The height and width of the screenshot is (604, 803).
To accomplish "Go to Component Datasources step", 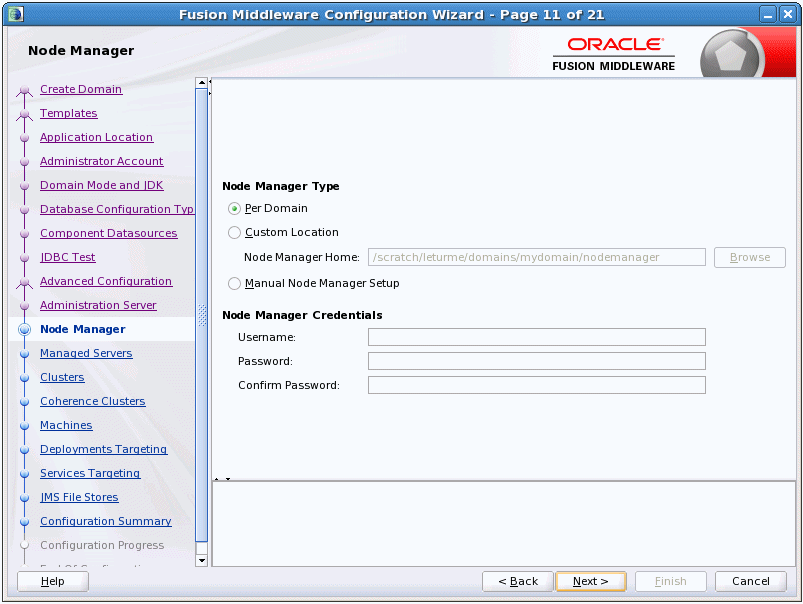I will 109,234.
